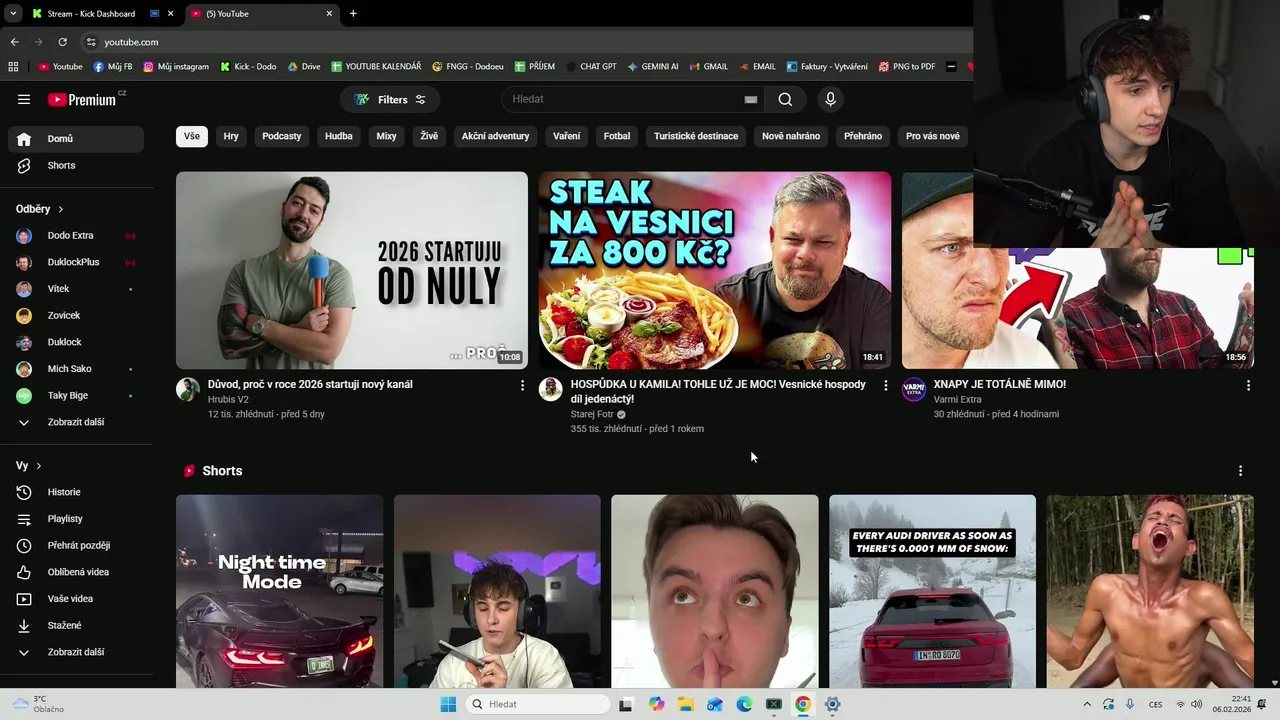Open the Filters button
The image size is (1280, 720).
pyautogui.click(x=390, y=99)
